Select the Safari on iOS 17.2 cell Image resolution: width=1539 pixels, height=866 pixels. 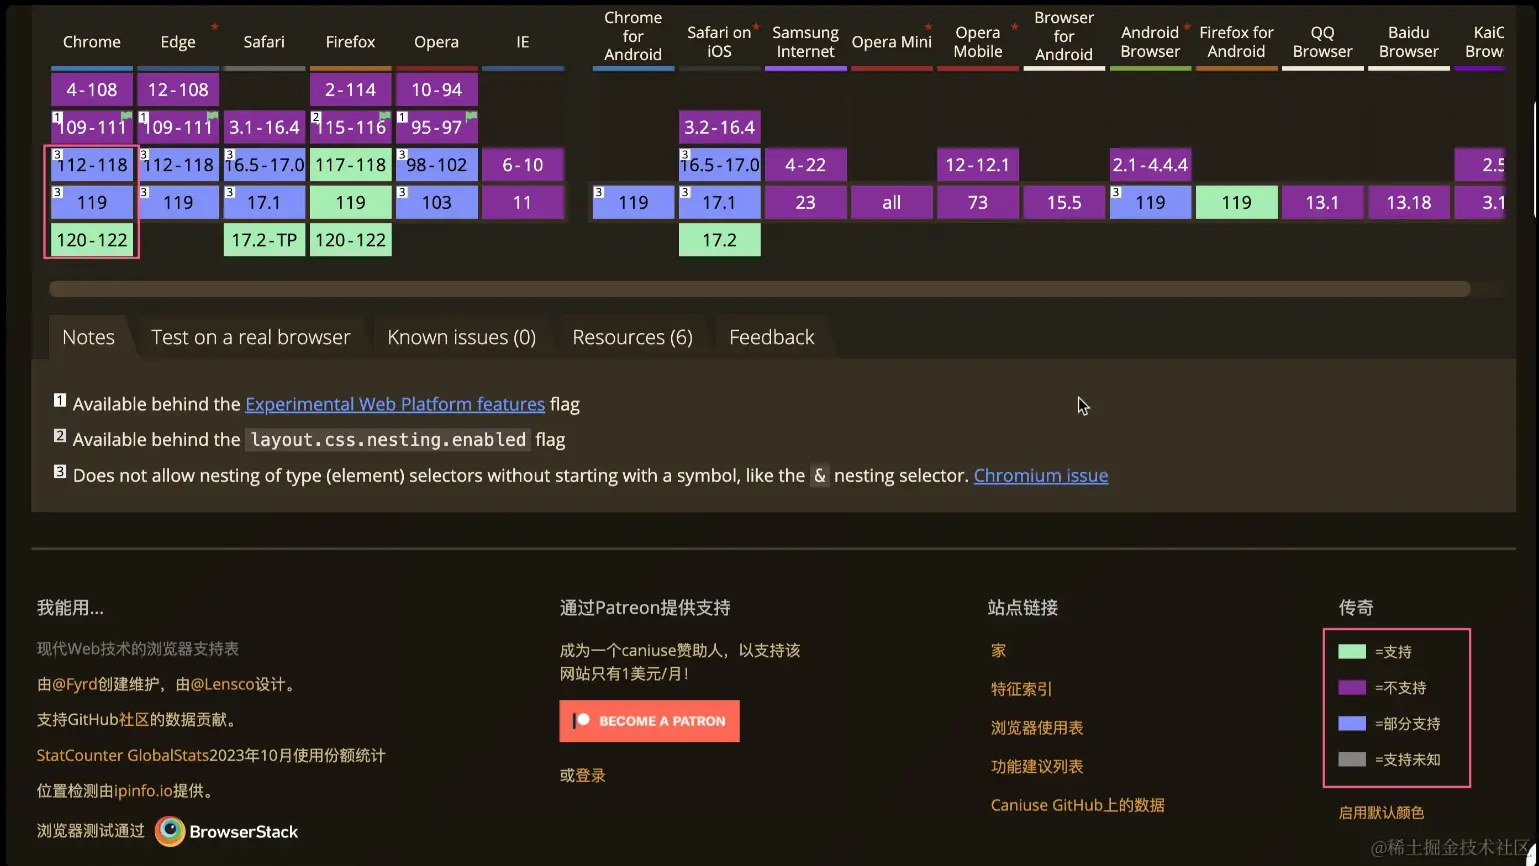(719, 240)
